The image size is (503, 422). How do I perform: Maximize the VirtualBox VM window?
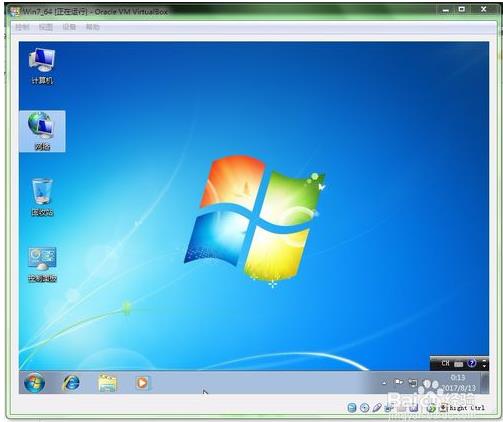click(x=462, y=10)
